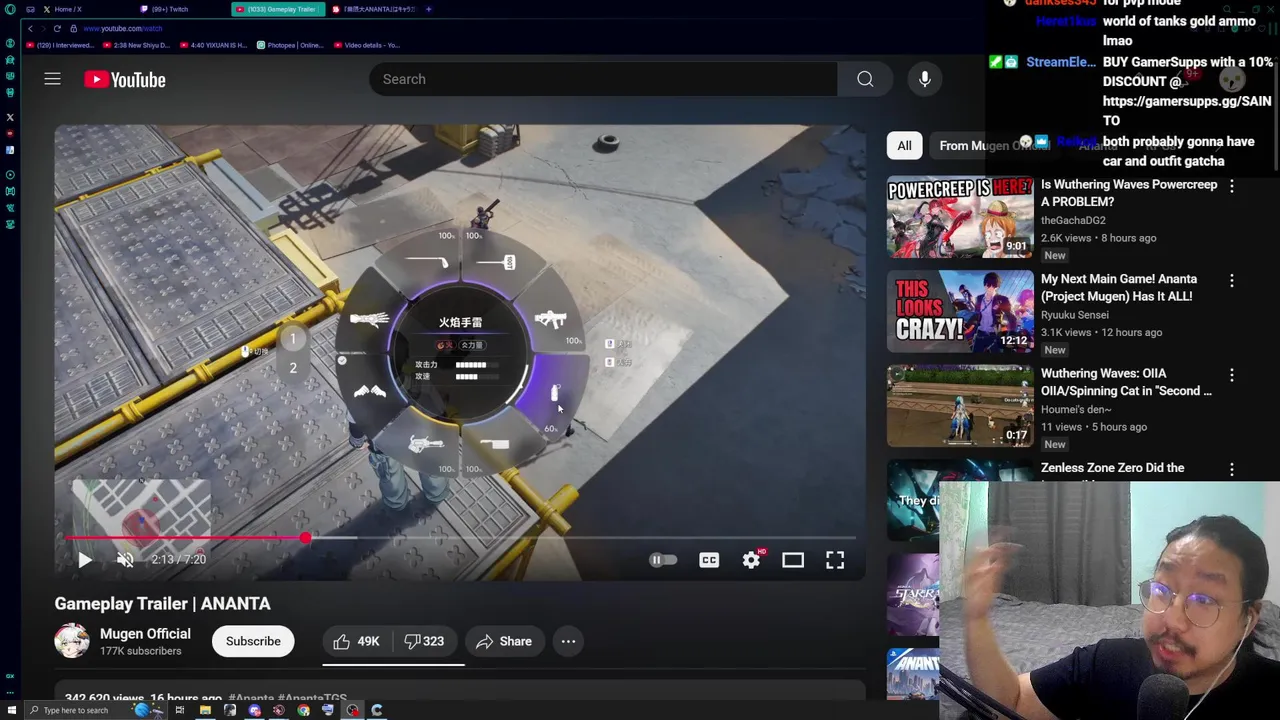Viewport: 1280px width, 720px height.
Task: Click the red progress bar scrubber
Action: point(305,538)
